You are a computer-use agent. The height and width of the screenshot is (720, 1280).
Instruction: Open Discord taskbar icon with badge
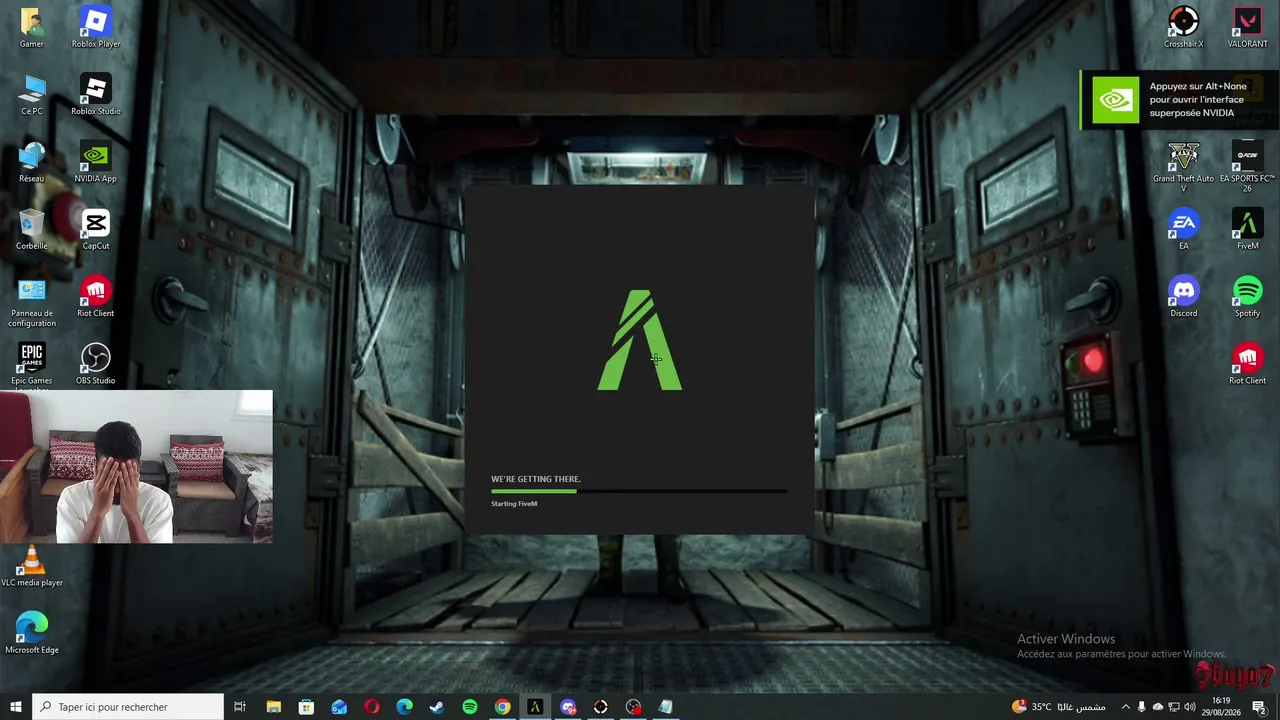[568, 707]
